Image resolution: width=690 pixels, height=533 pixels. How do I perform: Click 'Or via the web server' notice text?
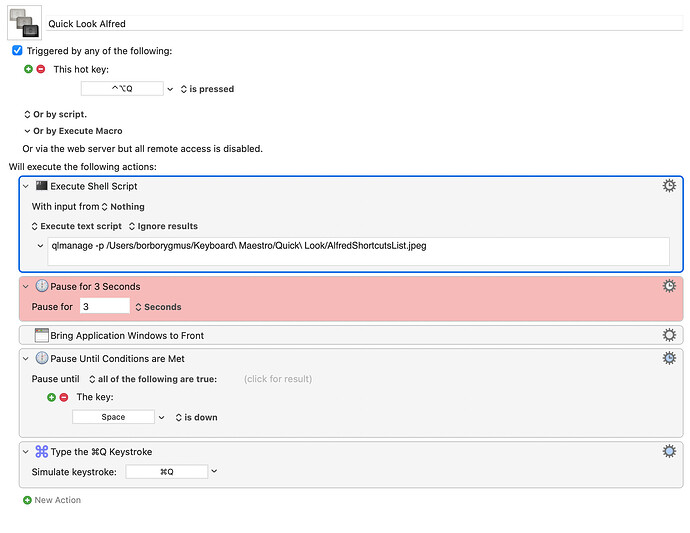tap(143, 149)
